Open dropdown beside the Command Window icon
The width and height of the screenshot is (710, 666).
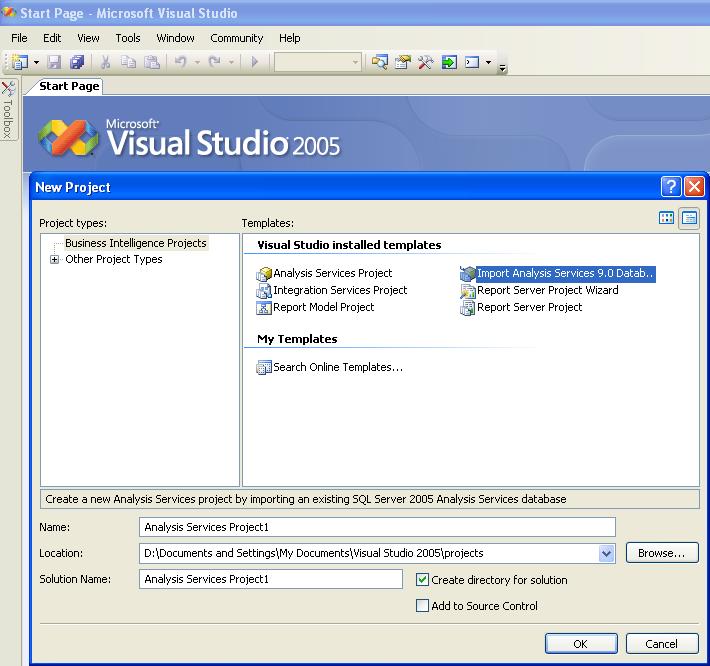pos(489,62)
